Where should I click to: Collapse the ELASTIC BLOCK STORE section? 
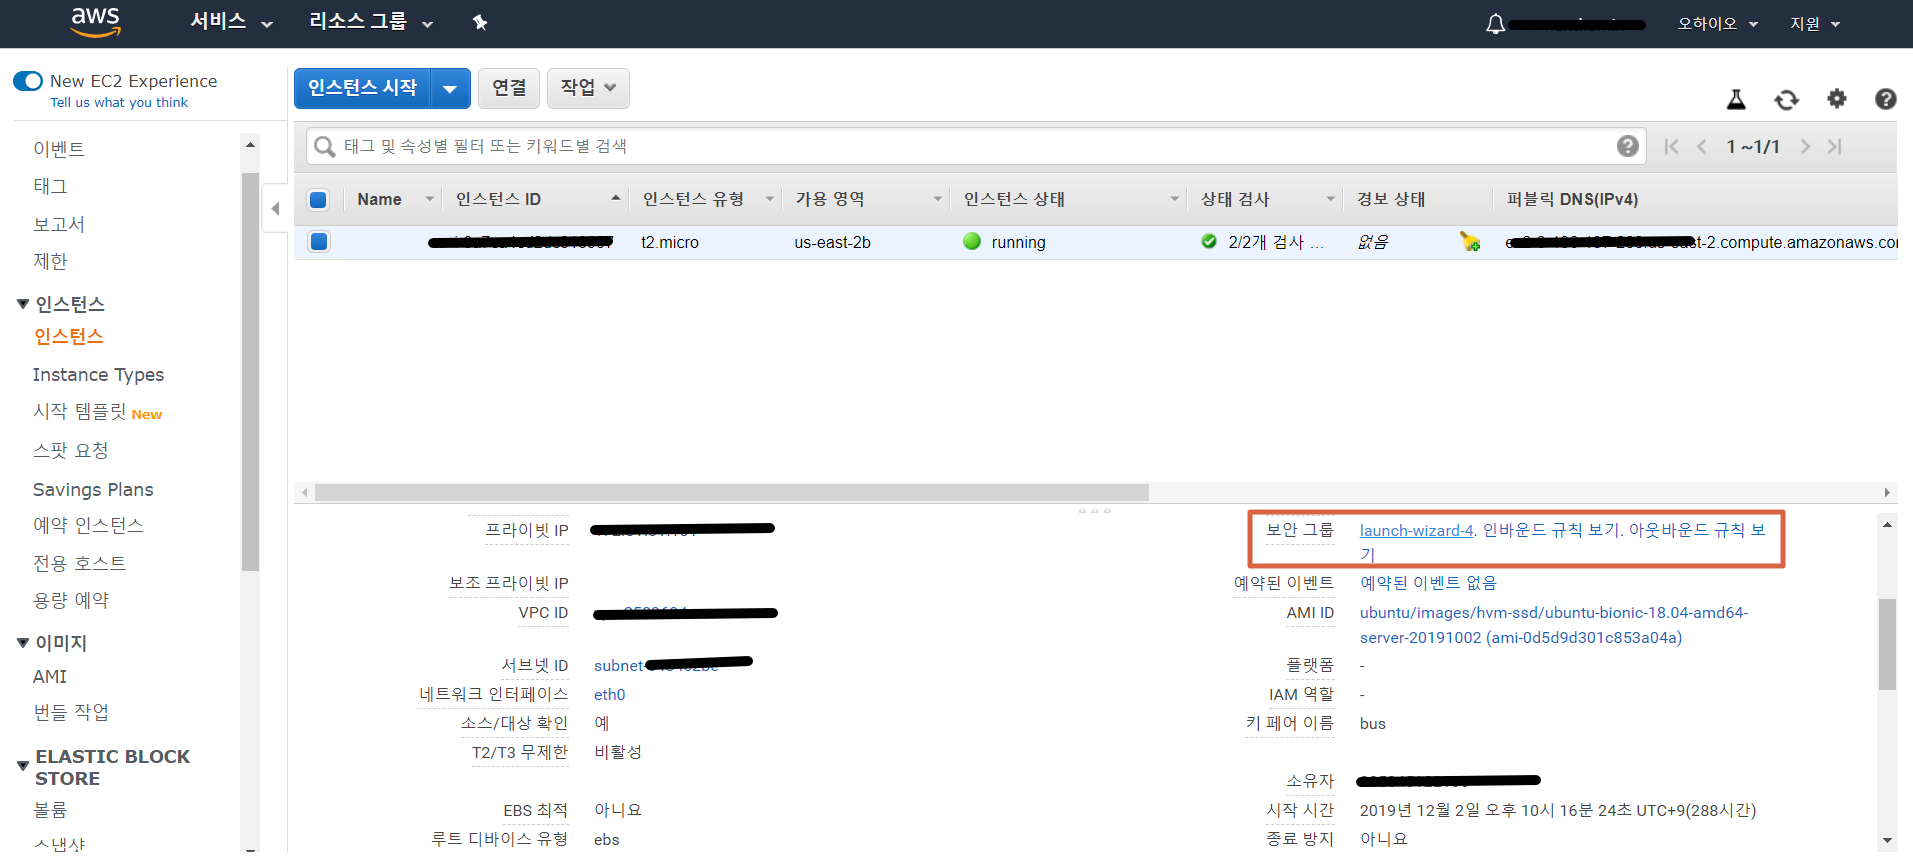23,767
